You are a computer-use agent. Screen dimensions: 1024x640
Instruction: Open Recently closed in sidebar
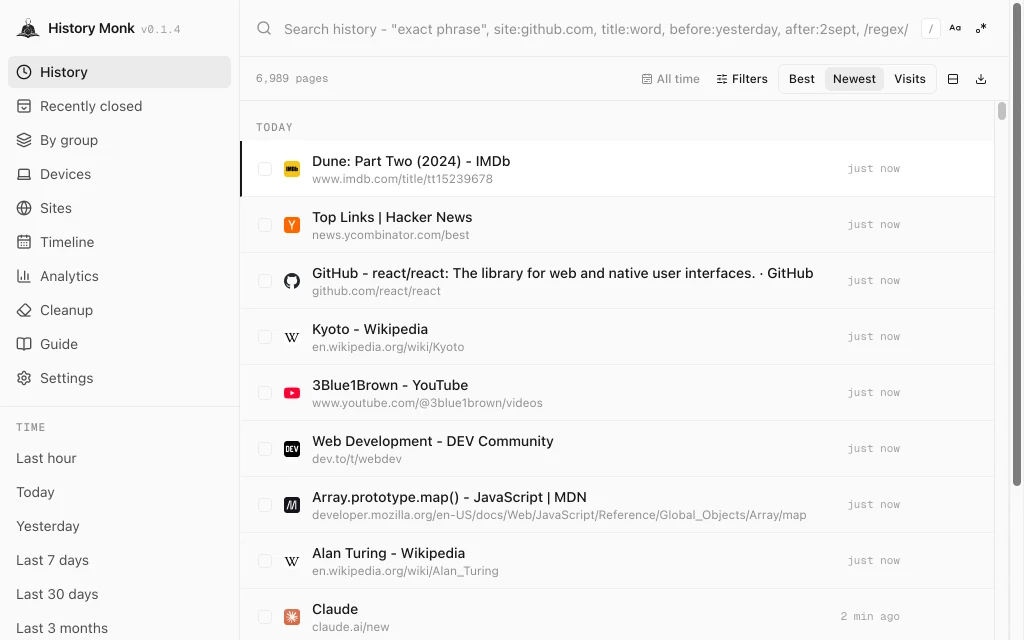coord(120,106)
